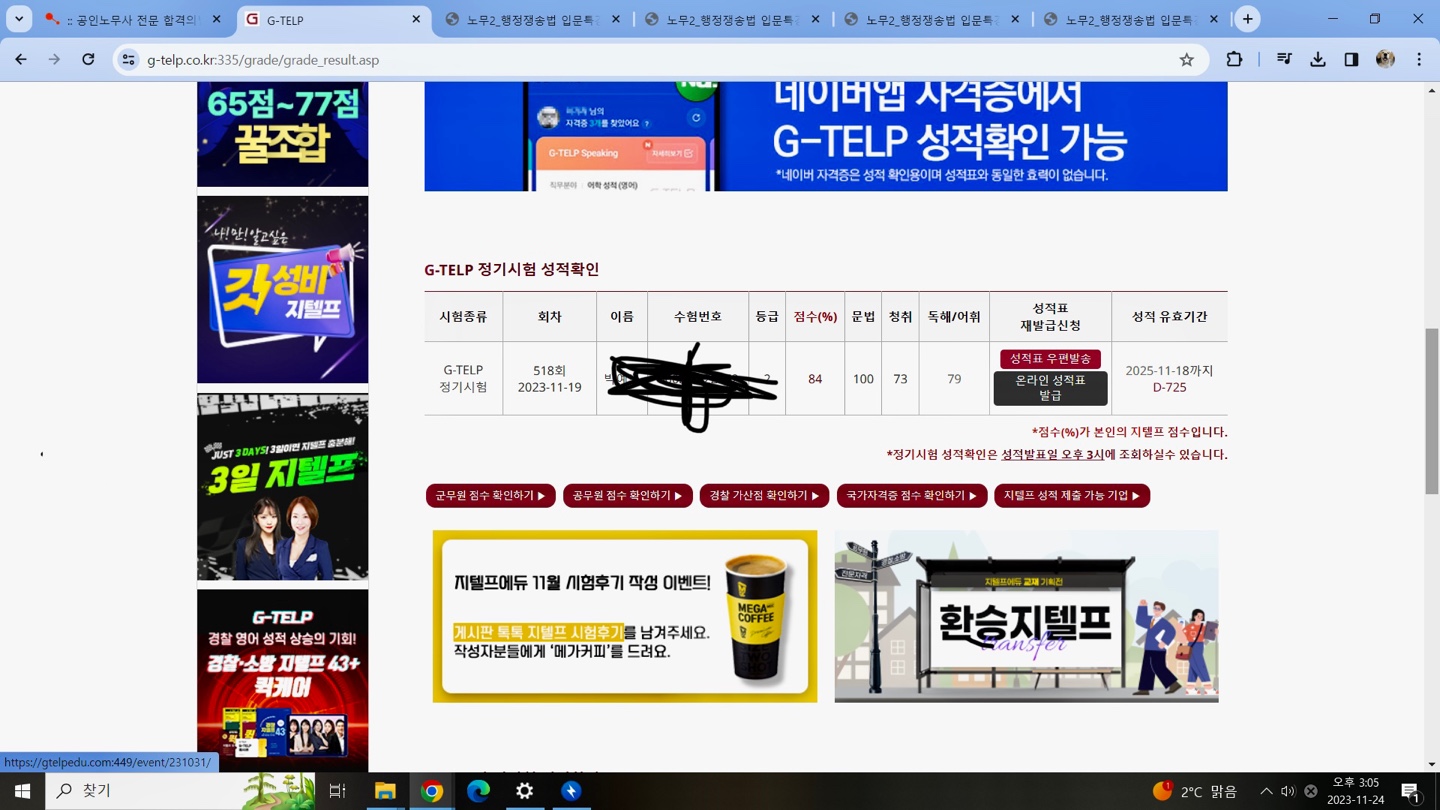1440x810 pixels.
Task: Open File Explorer from the taskbar
Action: [x=385, y=791]
